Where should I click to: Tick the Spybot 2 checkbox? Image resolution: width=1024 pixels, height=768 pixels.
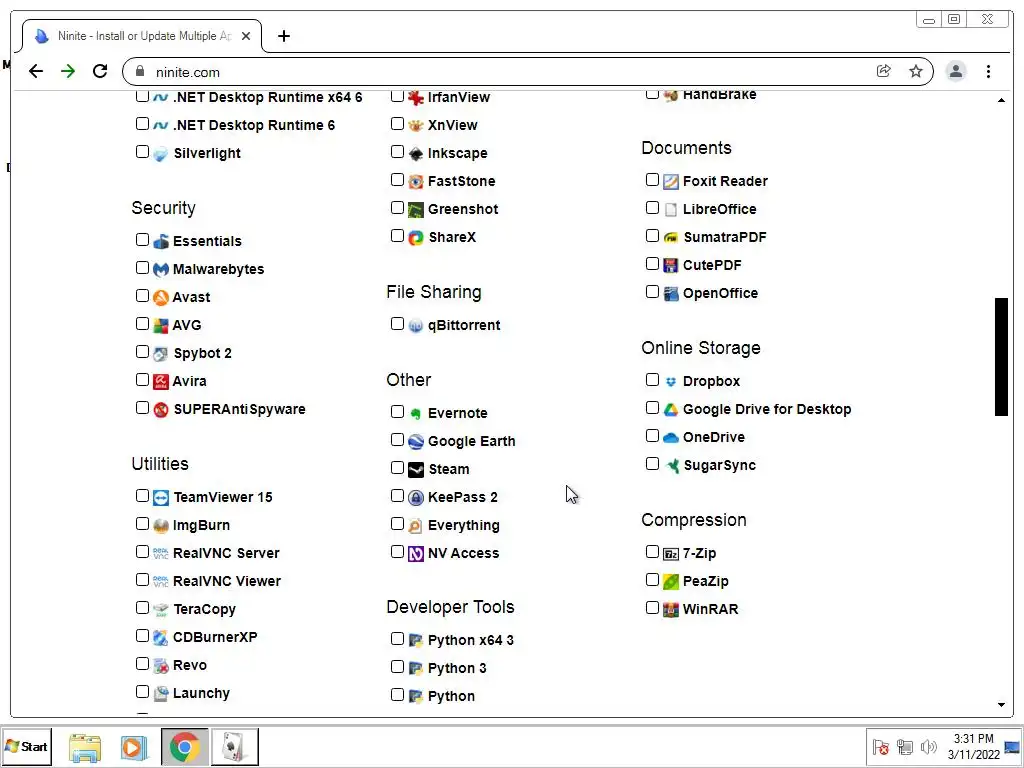tap(142, 352)
